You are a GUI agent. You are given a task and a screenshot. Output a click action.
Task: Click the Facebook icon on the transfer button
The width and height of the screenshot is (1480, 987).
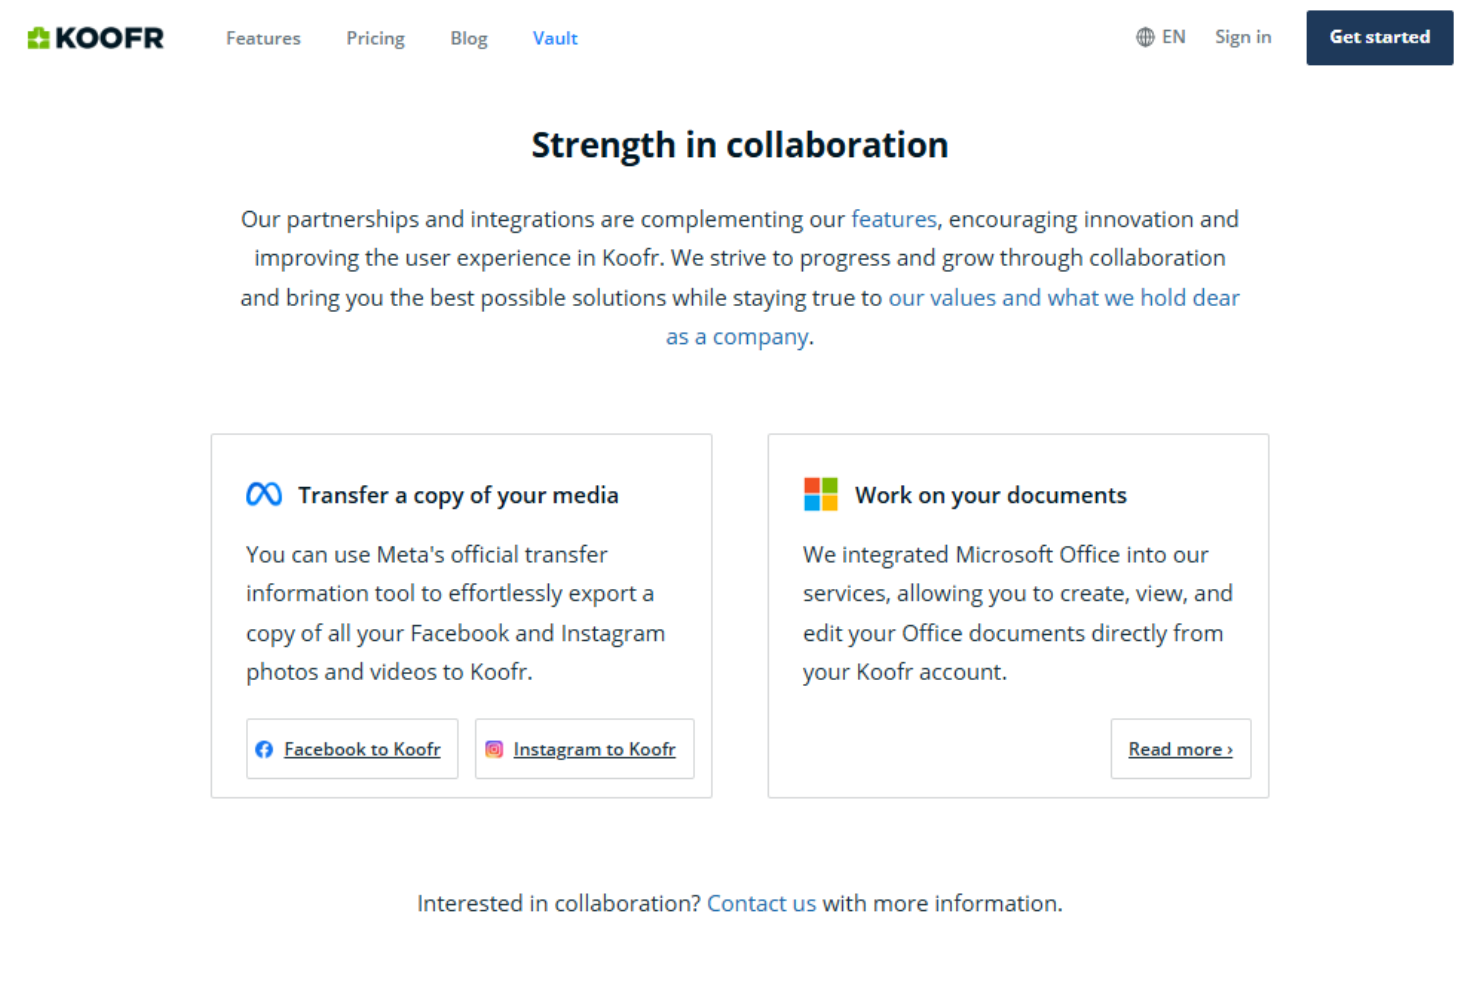click(264, 749)
